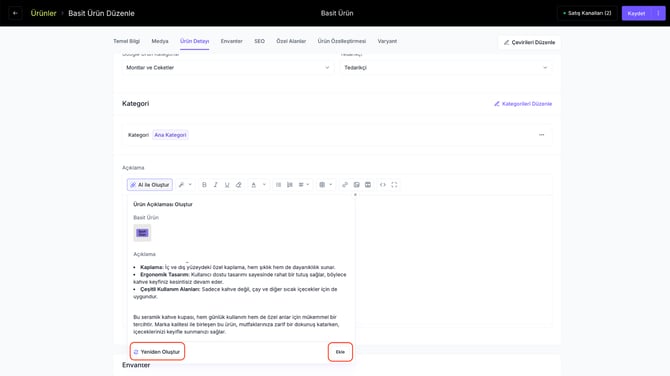Switch to the Envanter tab
670x376 pixels.
tap(232, 41)
